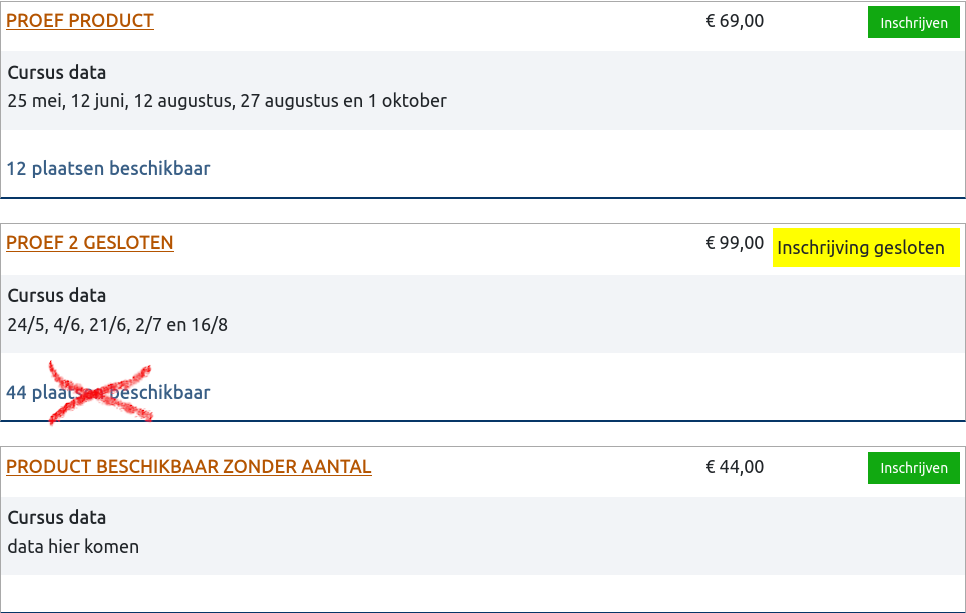Click the € 99,00 price
The height and width of the screenshot is (613, 966).
click(x=734, y=242)
